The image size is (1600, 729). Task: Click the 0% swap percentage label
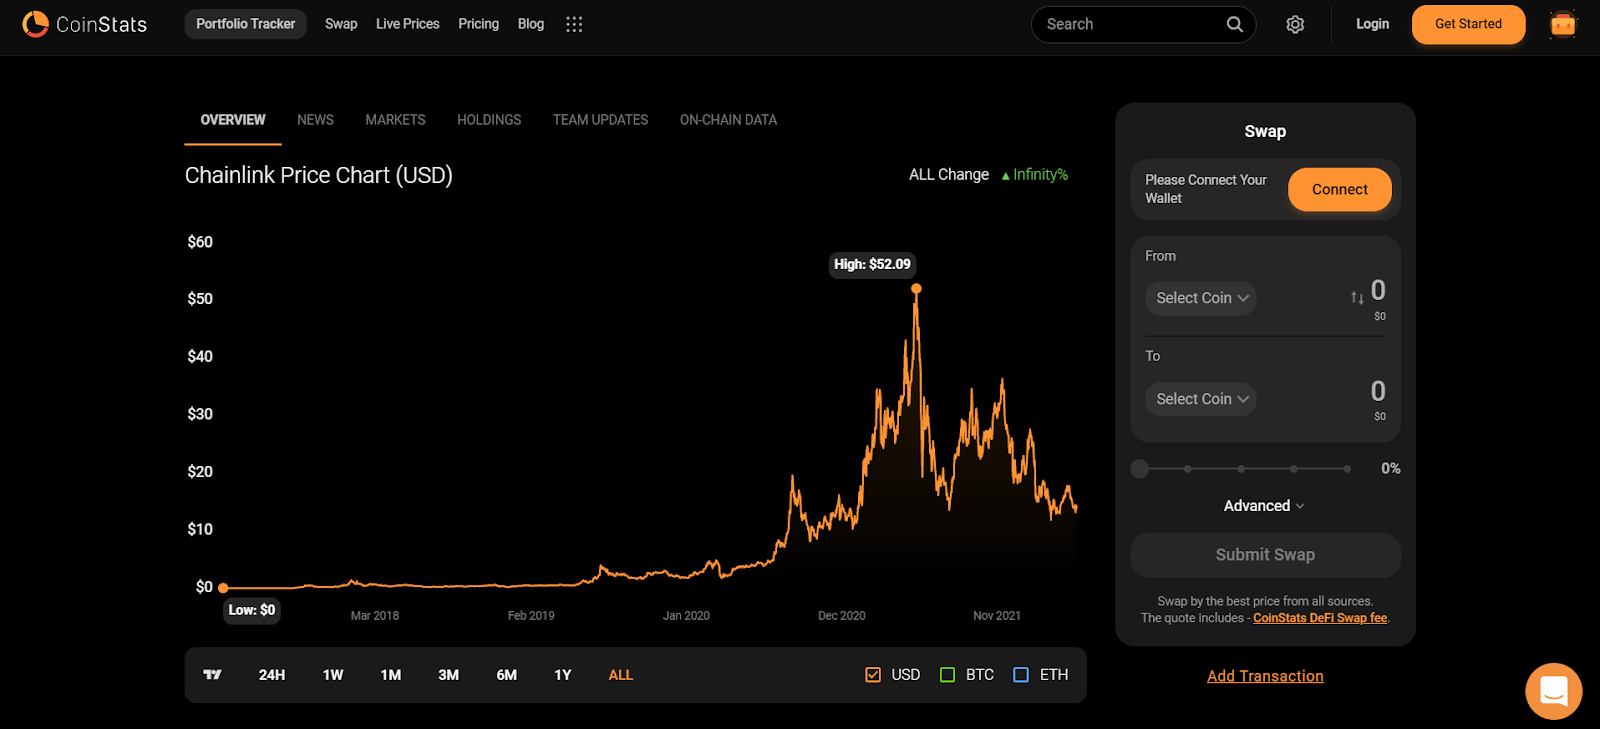pos(1391,468)
